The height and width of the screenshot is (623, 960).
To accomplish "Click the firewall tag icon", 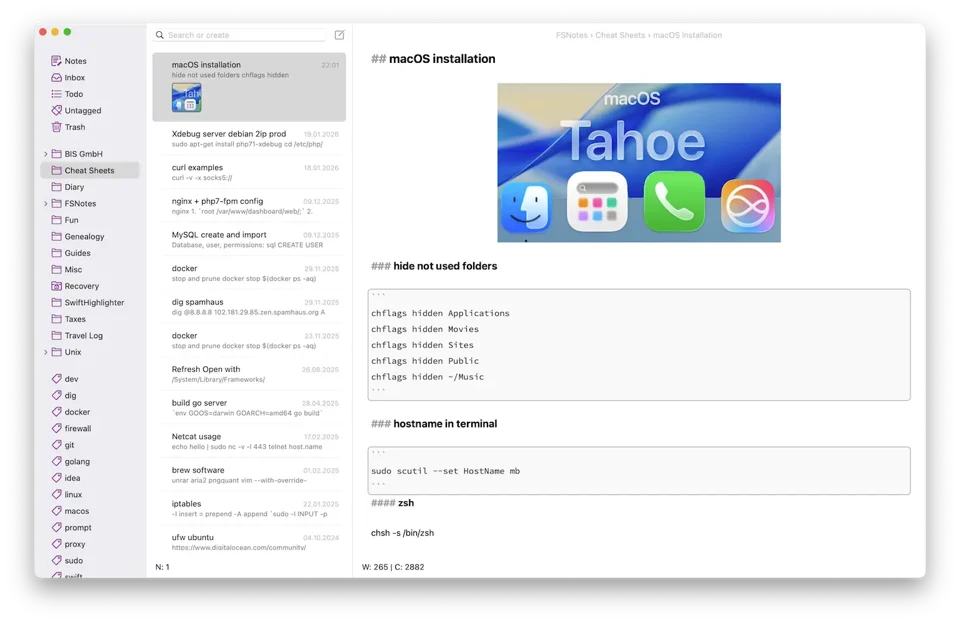I will click(56, 428).
